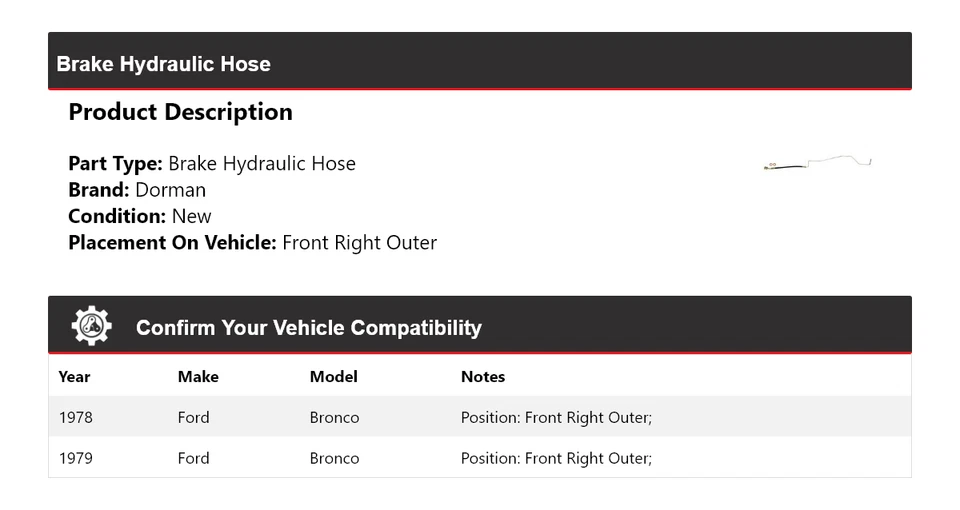Viewport: 960px width, 510px height.
Task: Click the gear compatibility icon
Action: tap(91, 327)
